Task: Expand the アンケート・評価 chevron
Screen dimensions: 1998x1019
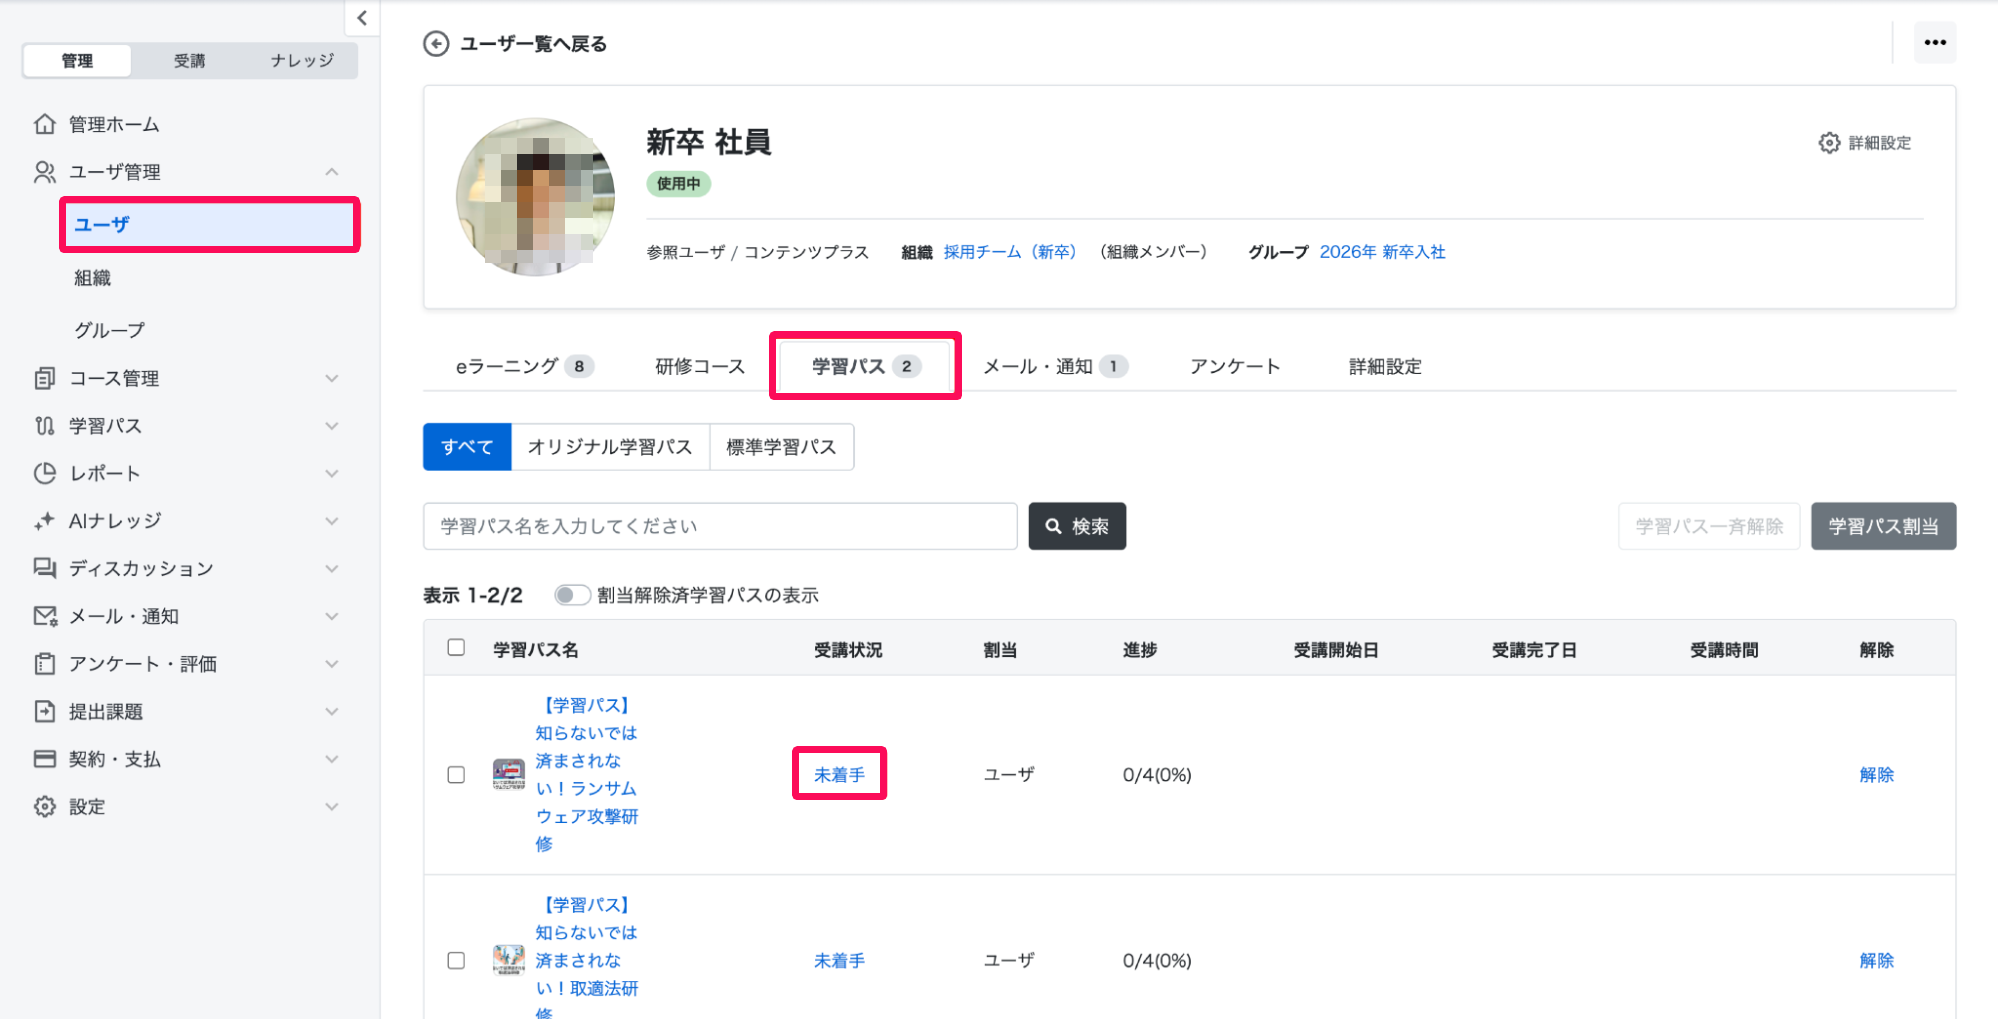Action: [332, 664]
